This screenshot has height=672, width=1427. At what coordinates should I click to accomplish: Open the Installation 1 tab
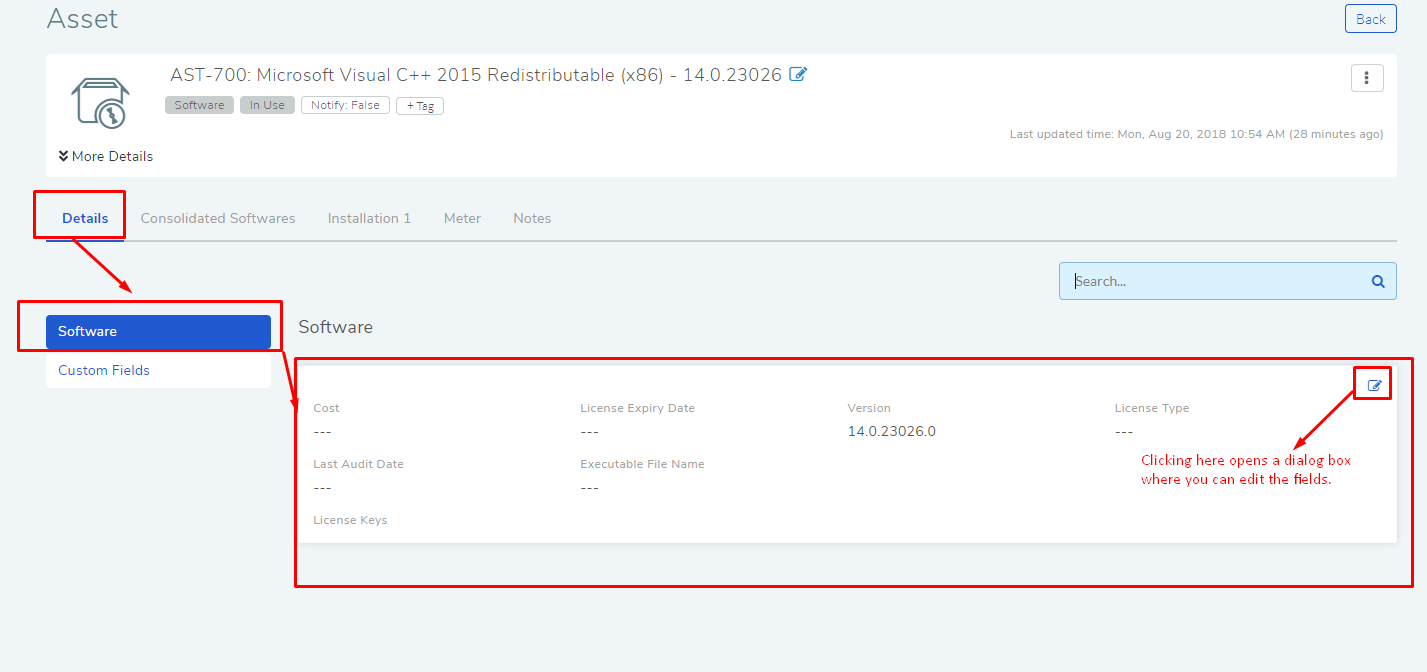[369, 218]
